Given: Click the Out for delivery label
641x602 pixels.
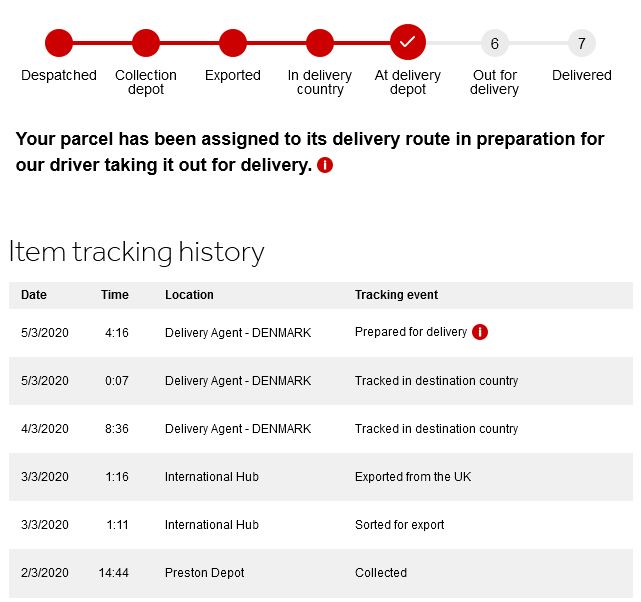Looking at the screenshot, I should (495, 82).
